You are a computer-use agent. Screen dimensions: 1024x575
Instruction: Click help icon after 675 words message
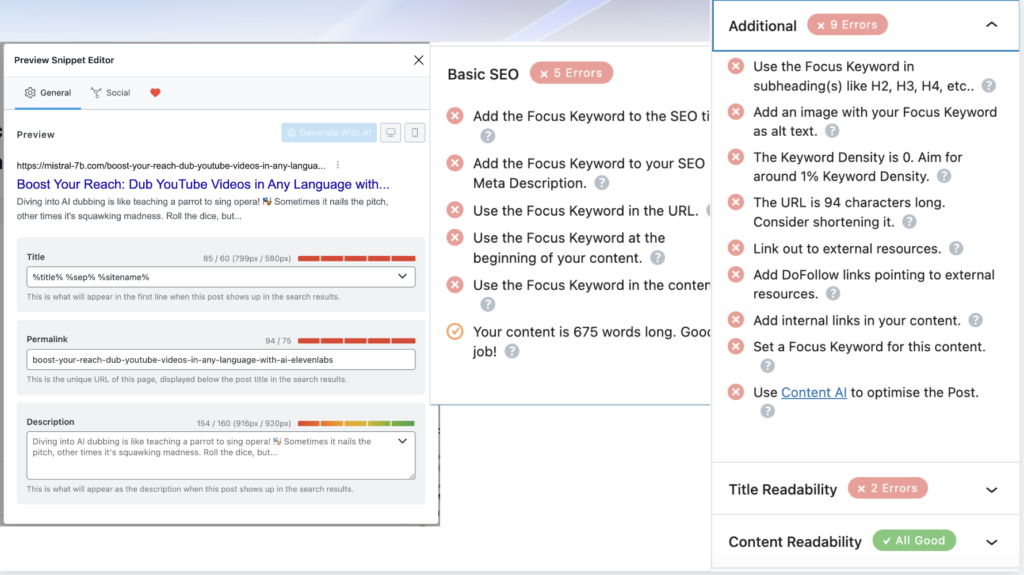coord(512,351)
